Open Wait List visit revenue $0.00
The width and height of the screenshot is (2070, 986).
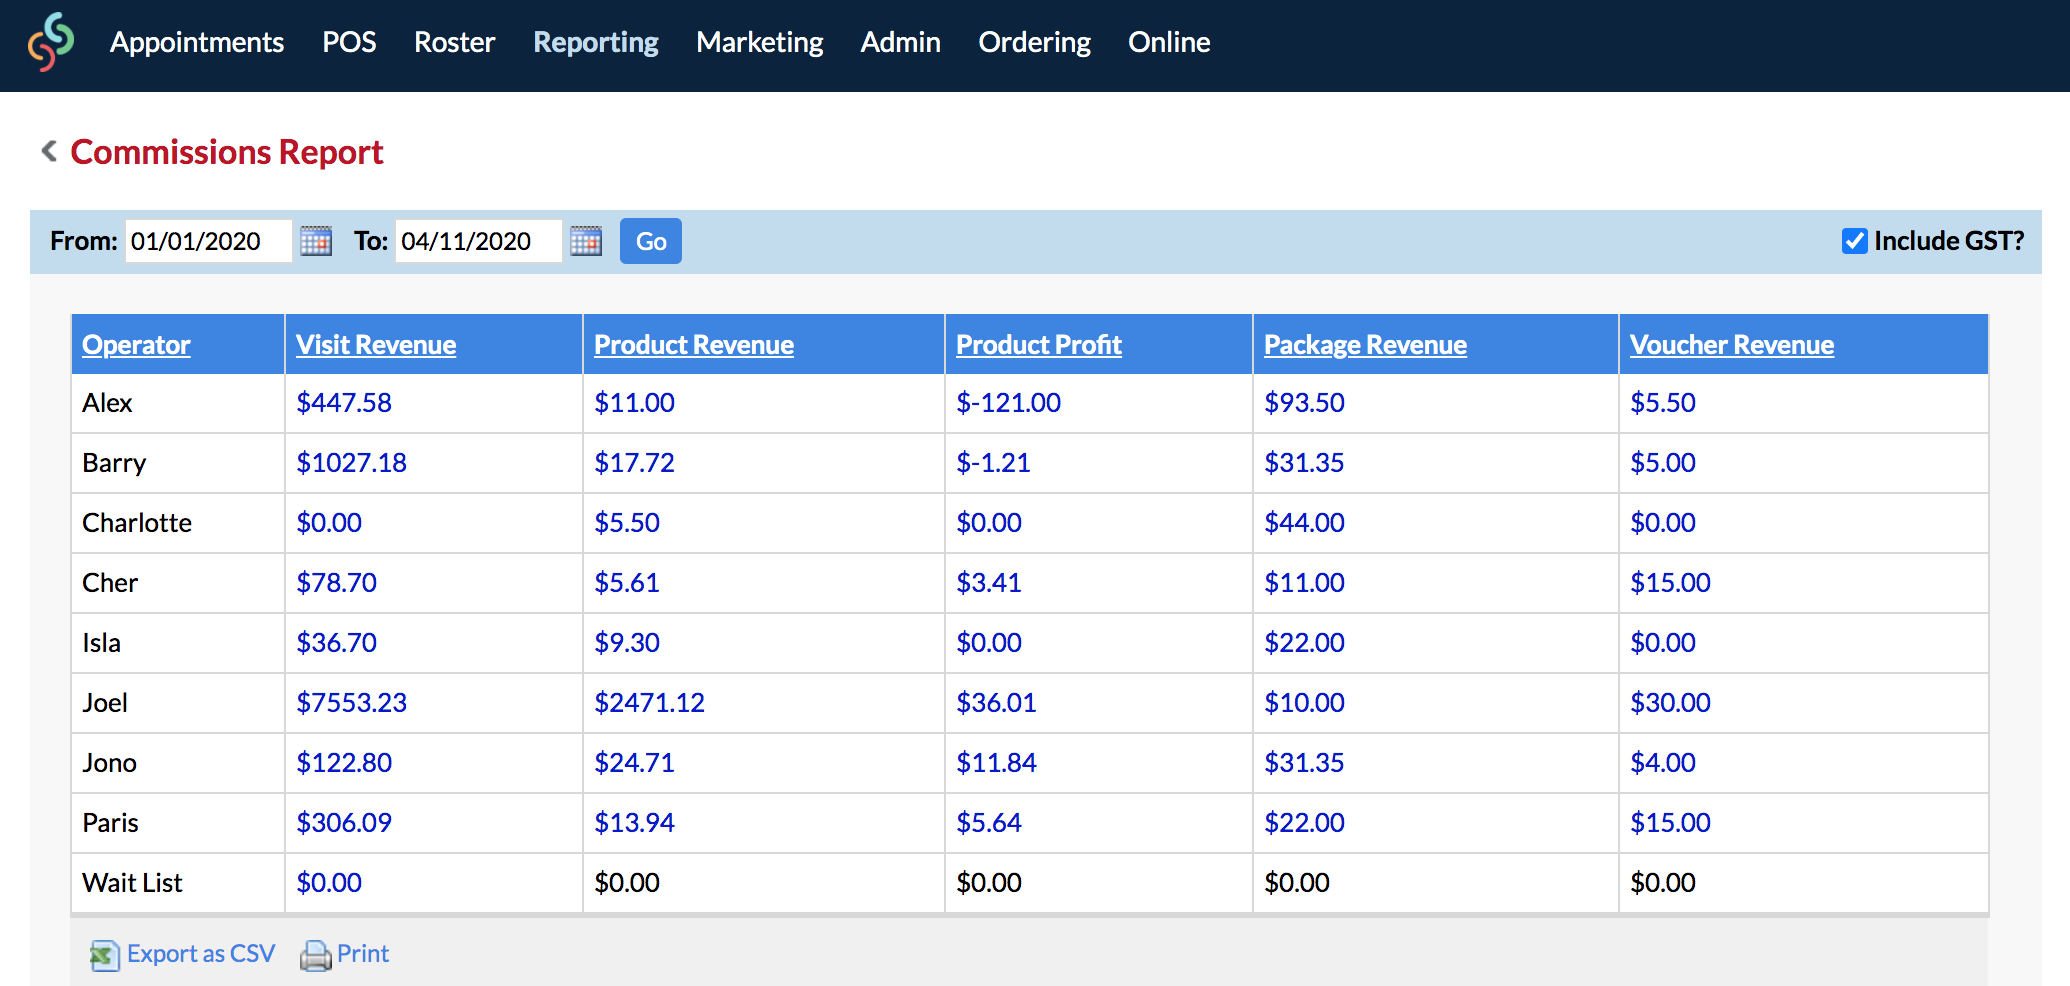click(329, 883)
